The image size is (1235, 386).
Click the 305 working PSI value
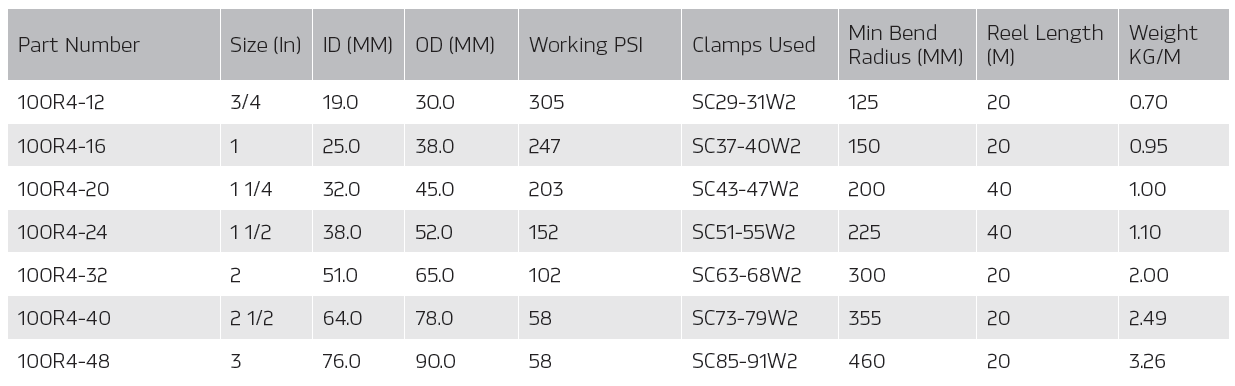pyautogui.click(x=546, y=102)
